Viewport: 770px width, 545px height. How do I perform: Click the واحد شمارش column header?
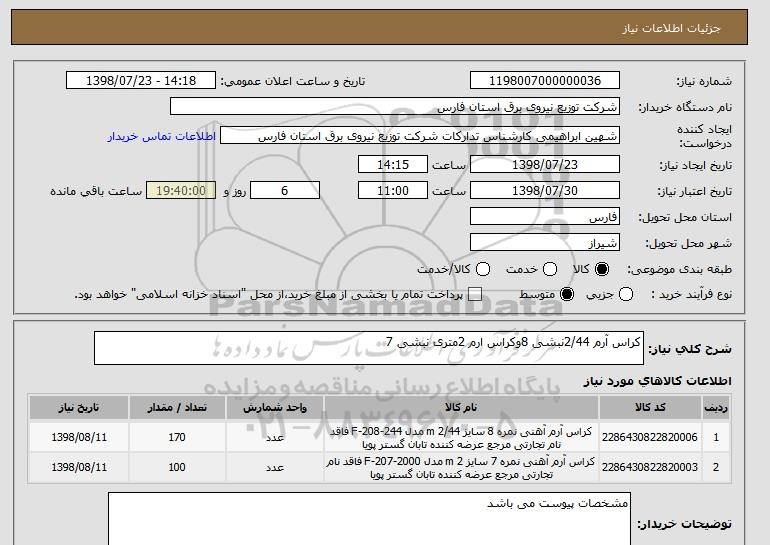click(275, 408)
